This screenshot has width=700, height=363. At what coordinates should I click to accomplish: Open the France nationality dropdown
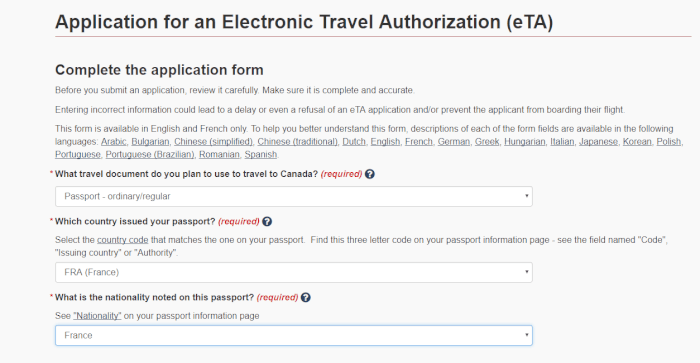coord(294,335)
